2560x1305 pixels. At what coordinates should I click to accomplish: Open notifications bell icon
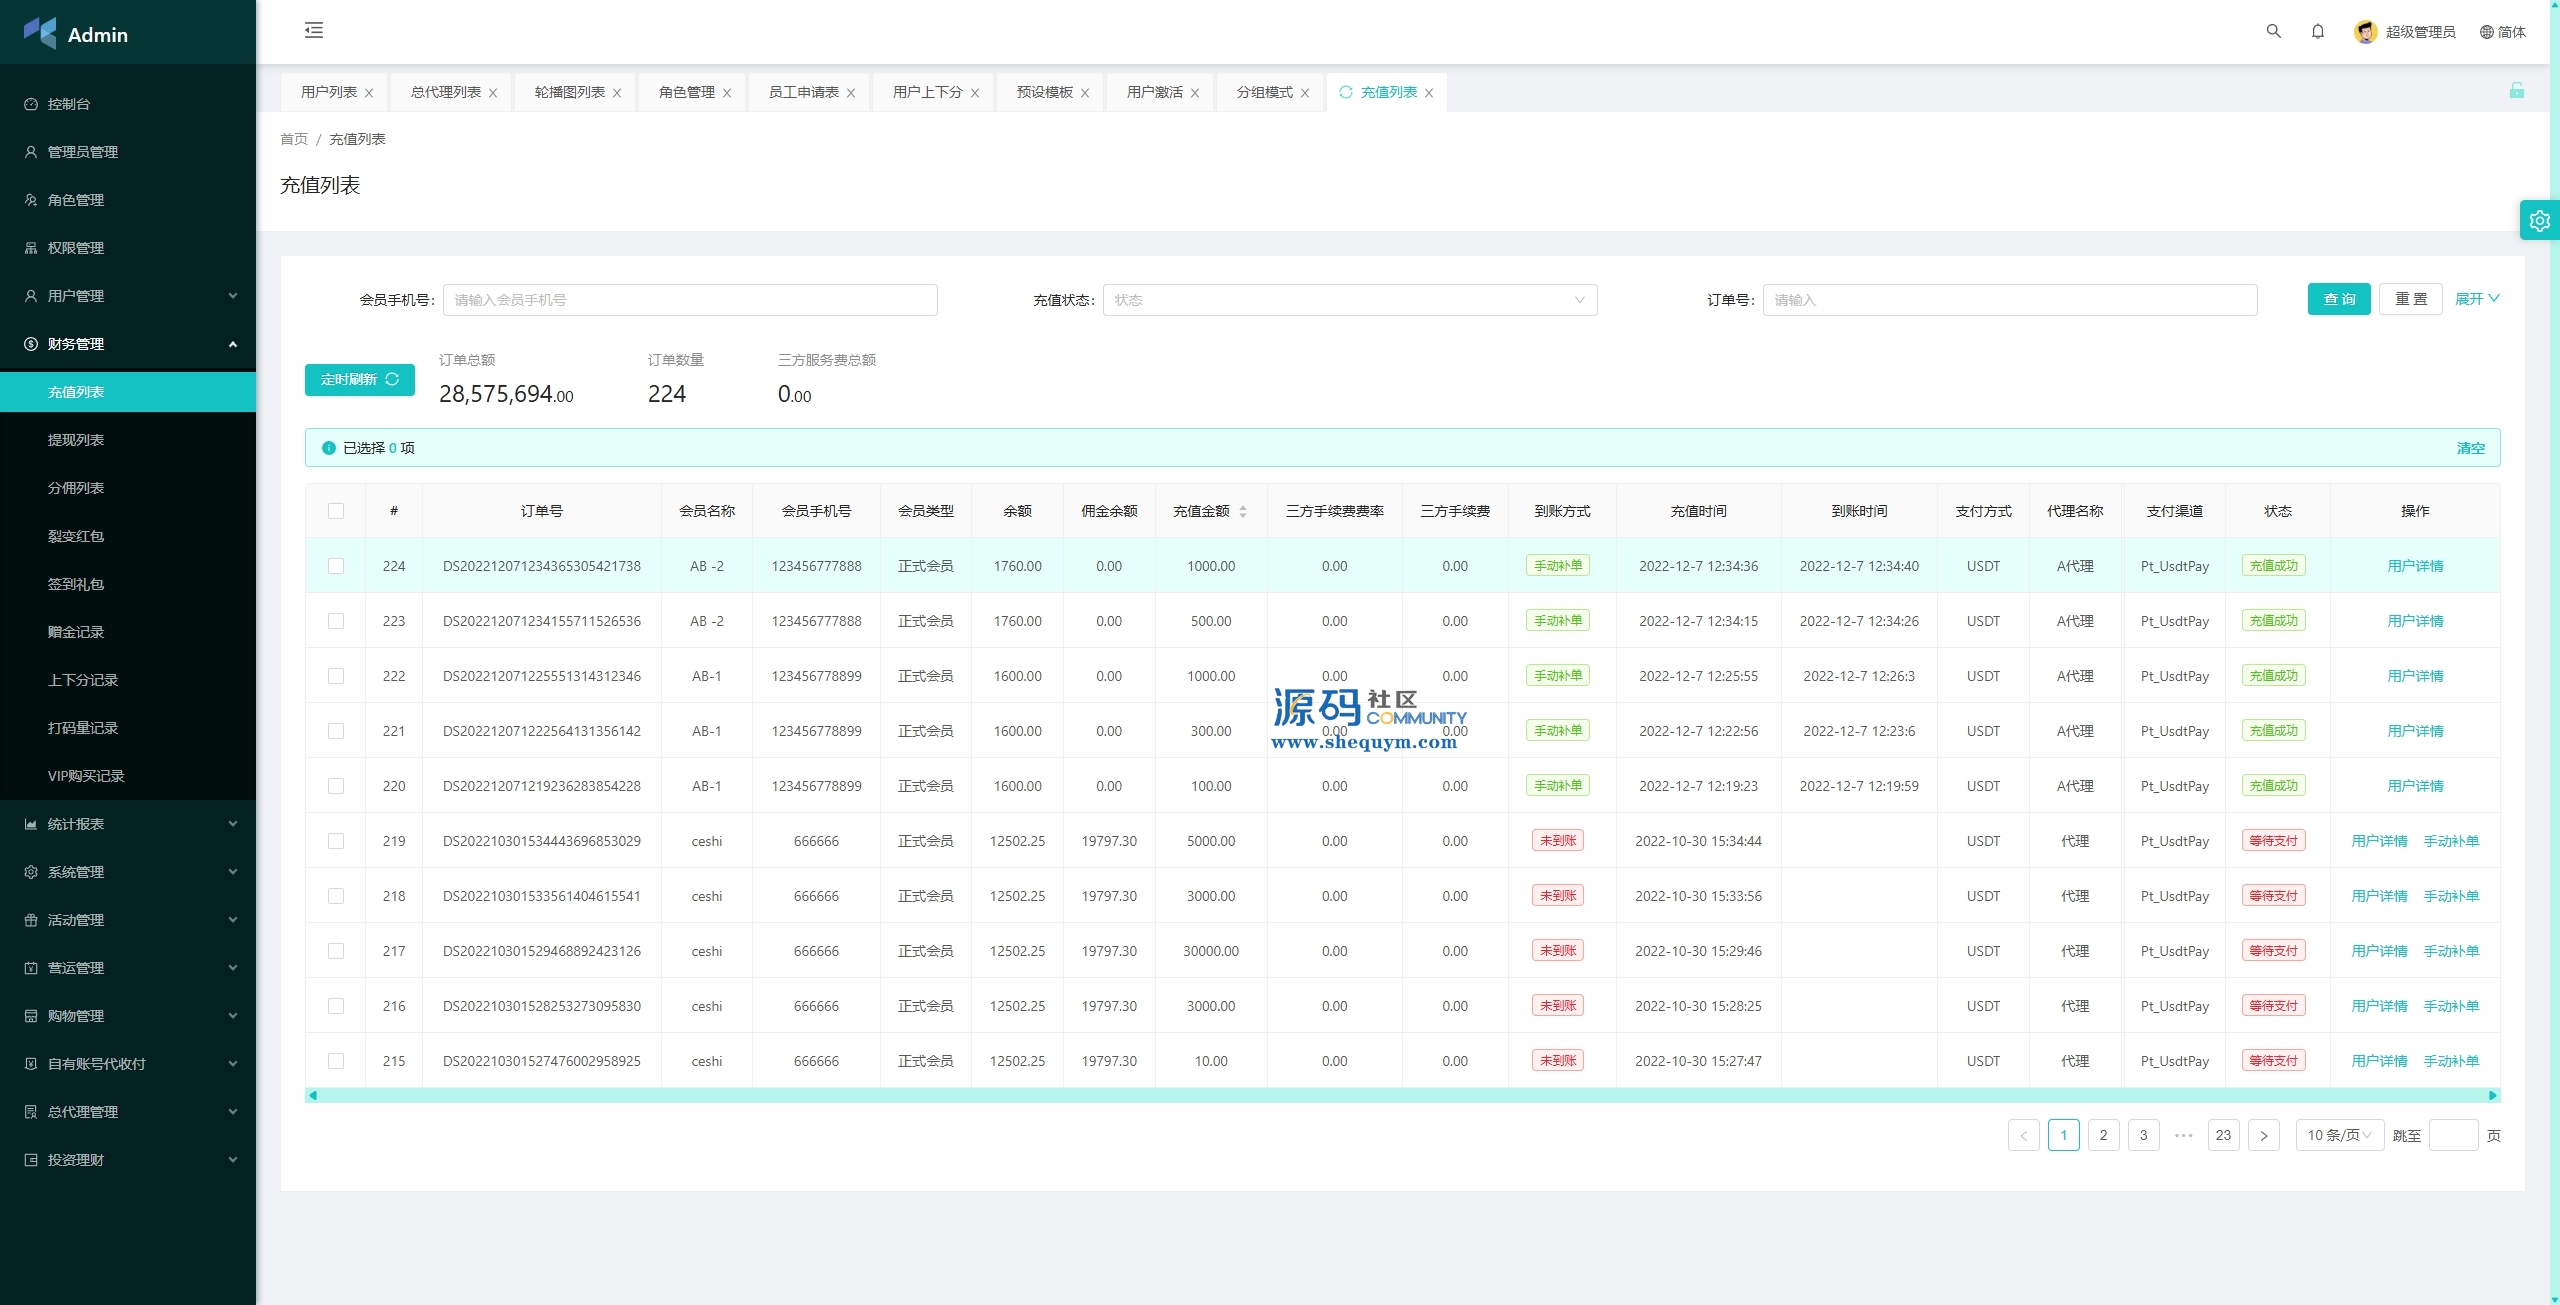[2317, 31]
